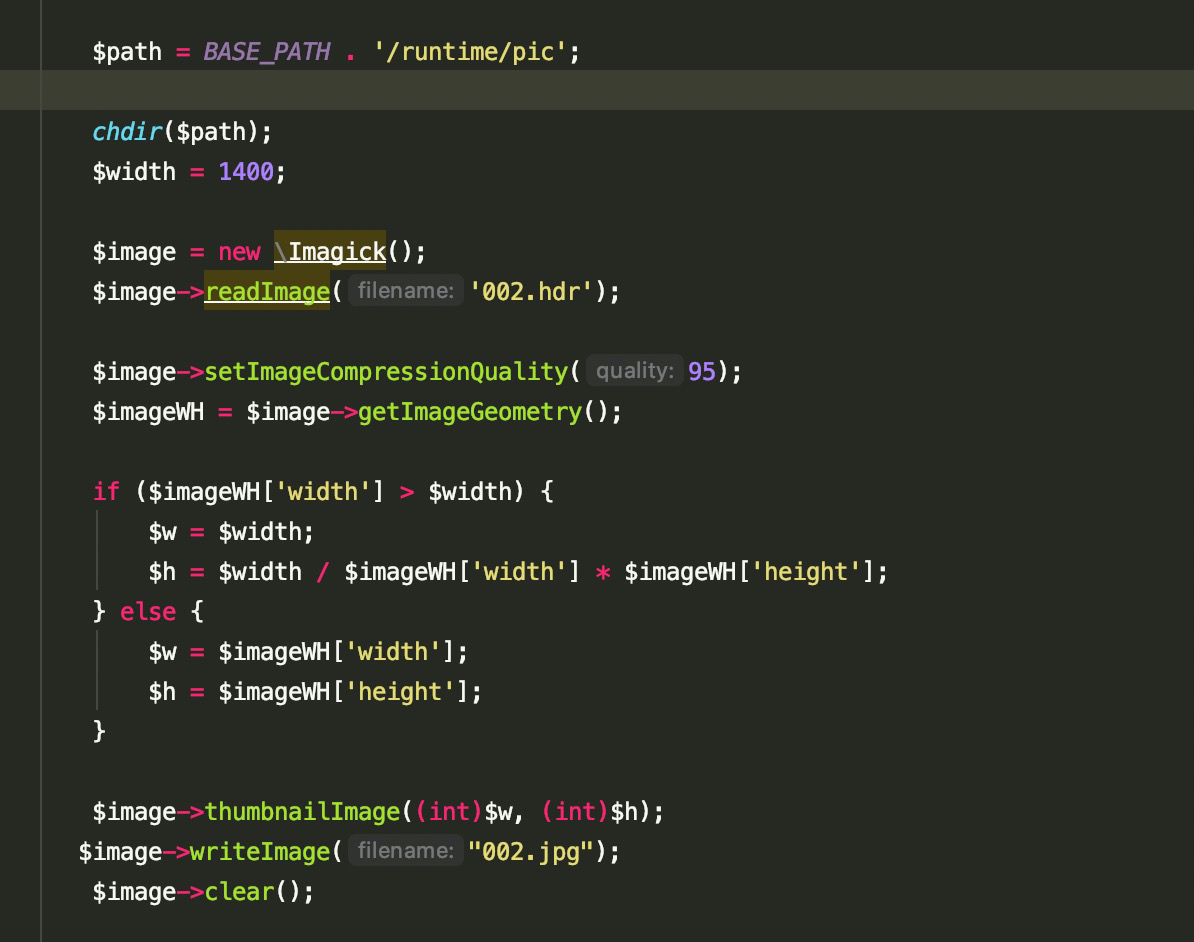Select the (int) cast before $w

pos(446,811)
